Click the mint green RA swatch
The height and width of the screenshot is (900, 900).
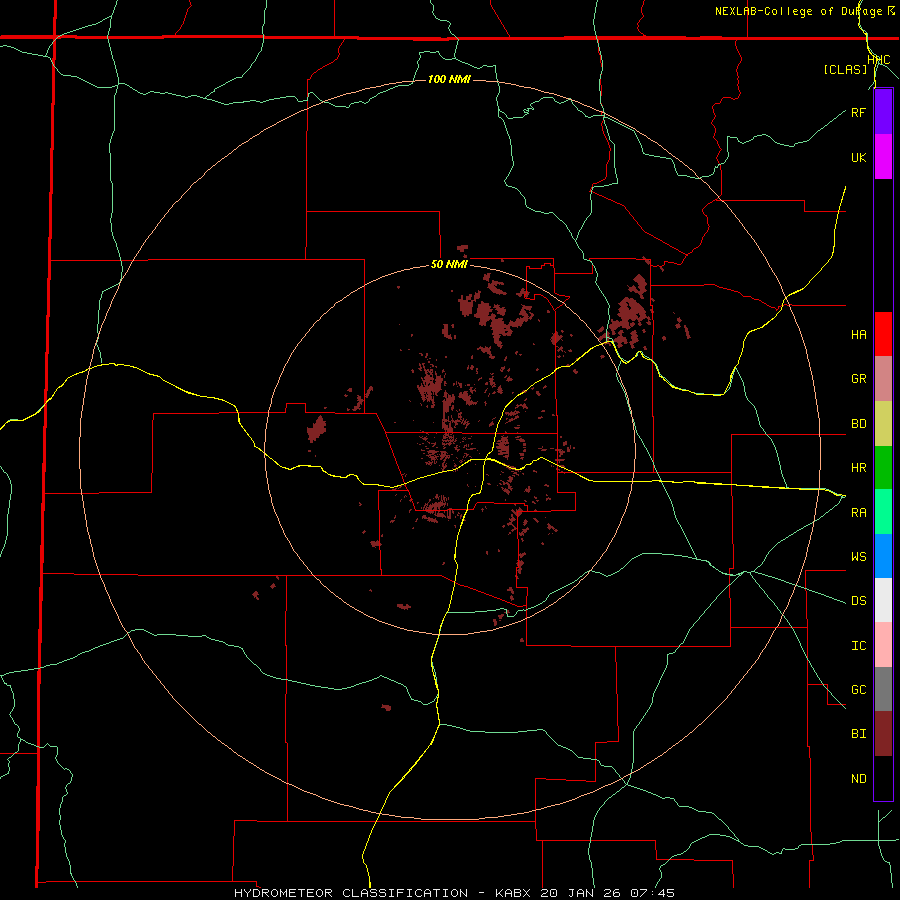coord(883,512)
